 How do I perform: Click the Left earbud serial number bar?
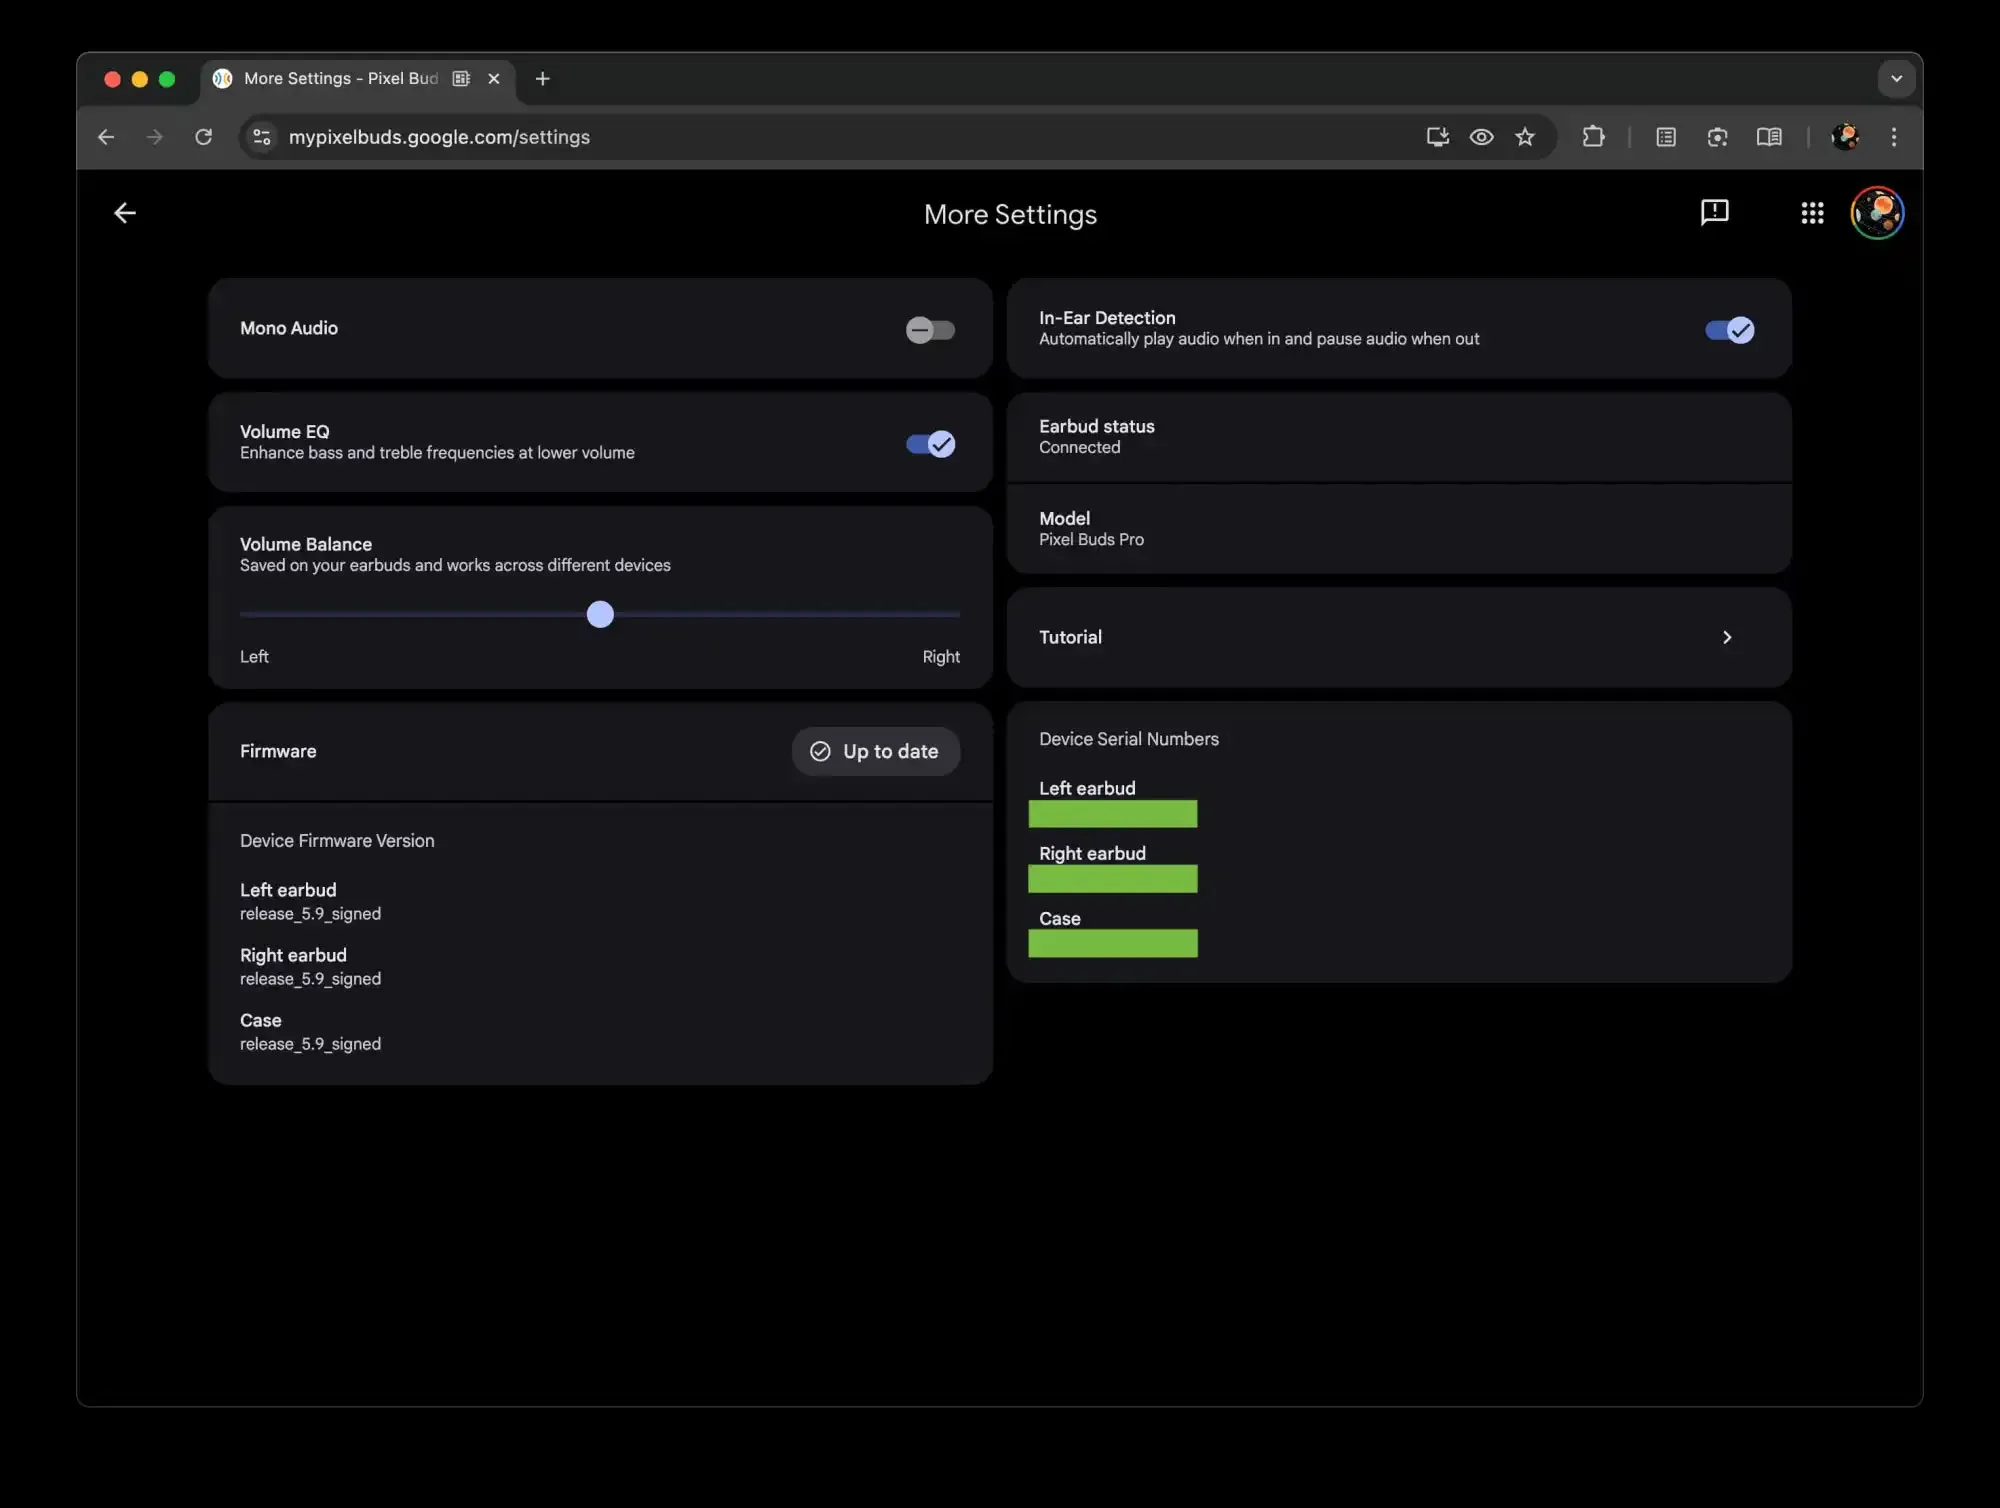1113,813
